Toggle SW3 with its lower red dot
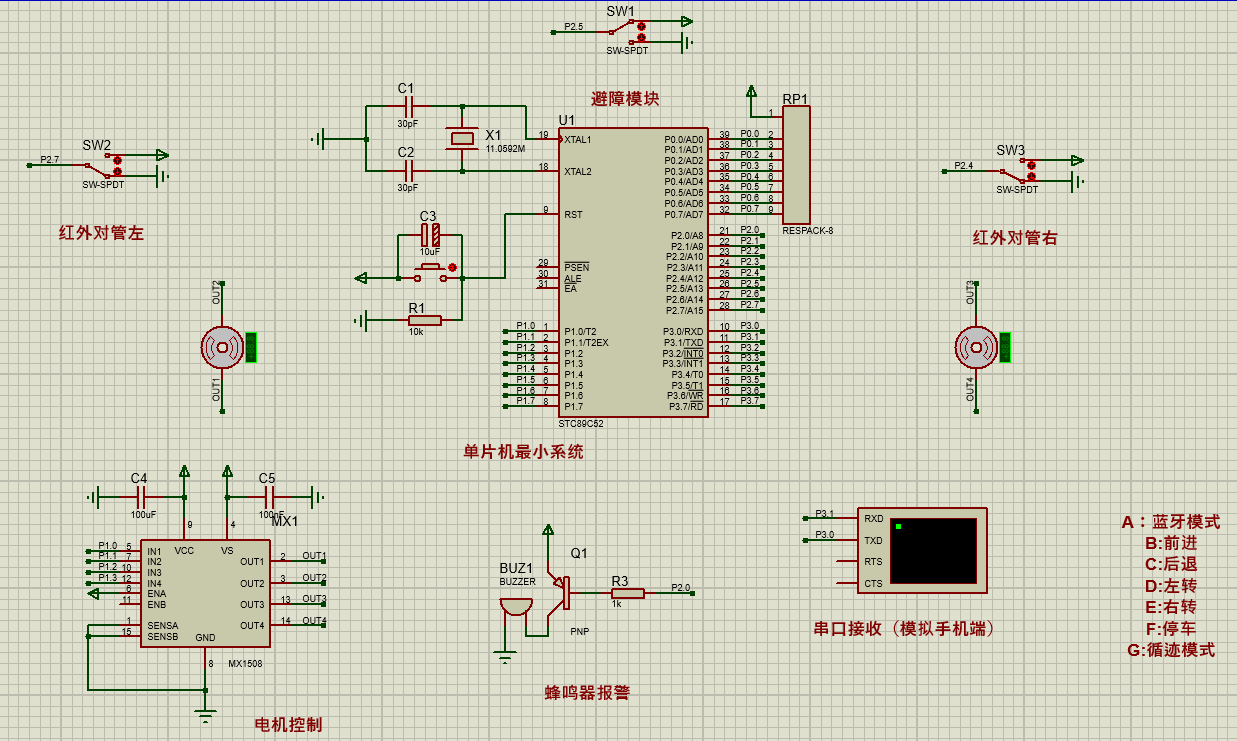1237x741 pixels. pyautogui.click(x=1032, y=177)
